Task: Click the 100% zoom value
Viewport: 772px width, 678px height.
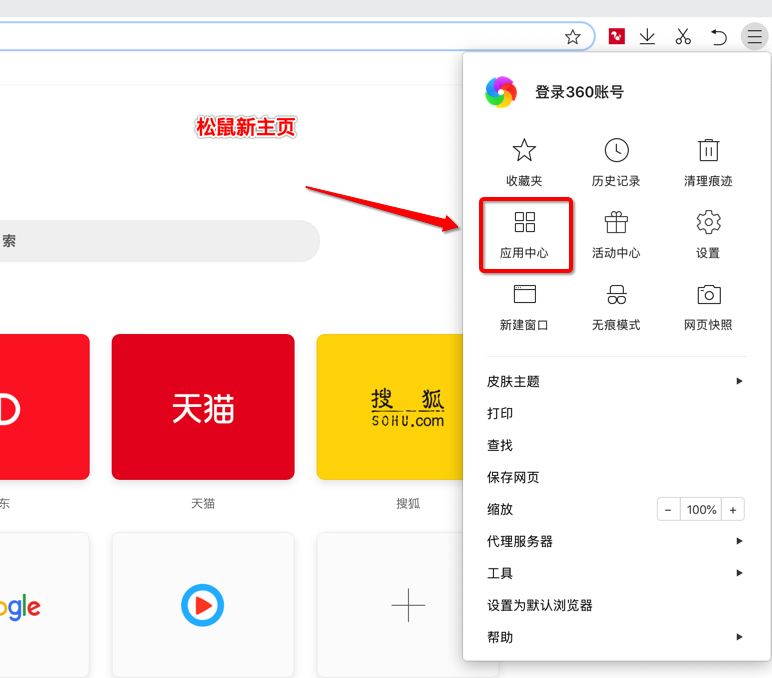Action: click(x=701, y=510)
